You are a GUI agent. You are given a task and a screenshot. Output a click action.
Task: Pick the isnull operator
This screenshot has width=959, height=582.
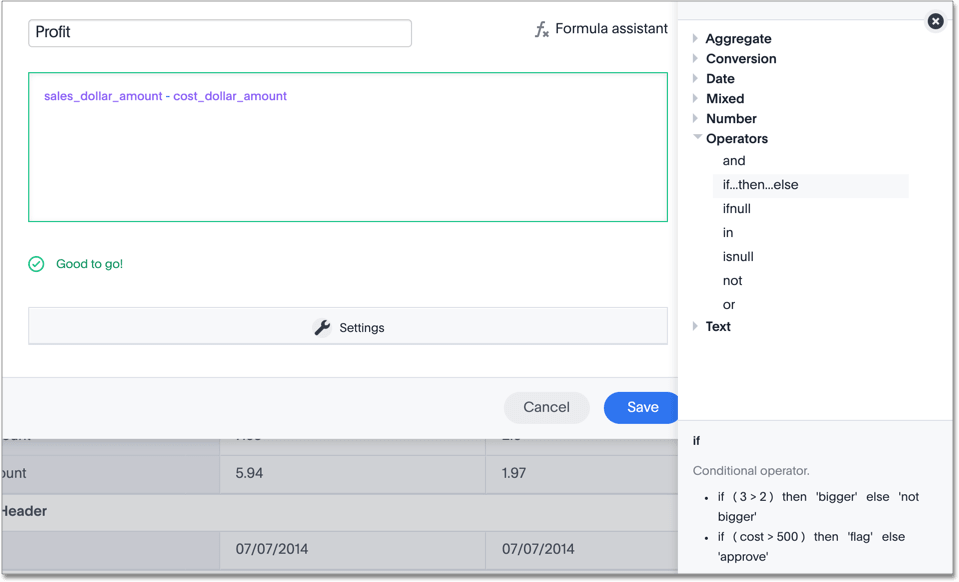coord(738,257)
